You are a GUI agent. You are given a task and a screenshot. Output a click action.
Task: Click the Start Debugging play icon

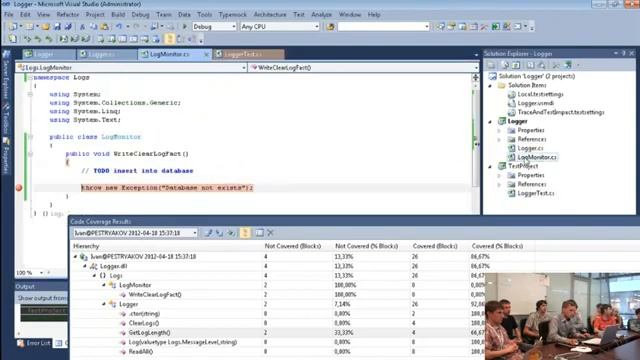tap(184, 27)
